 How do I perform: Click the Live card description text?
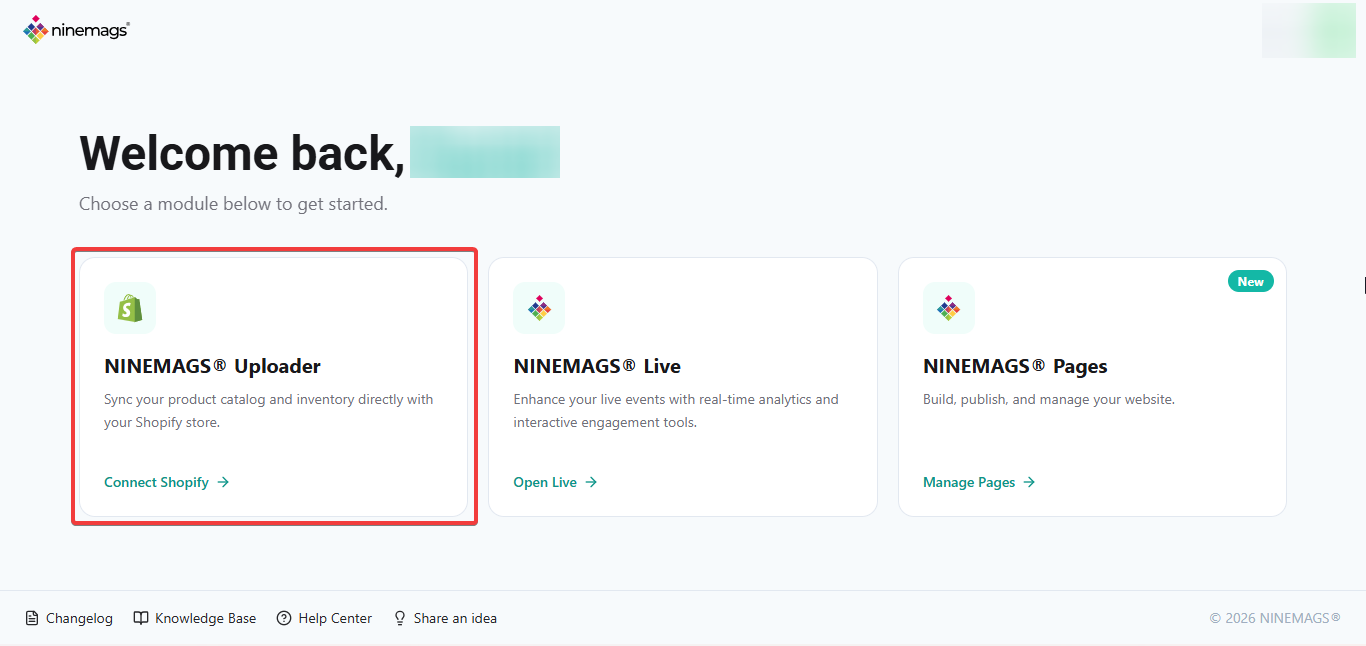tap(676, 411)
